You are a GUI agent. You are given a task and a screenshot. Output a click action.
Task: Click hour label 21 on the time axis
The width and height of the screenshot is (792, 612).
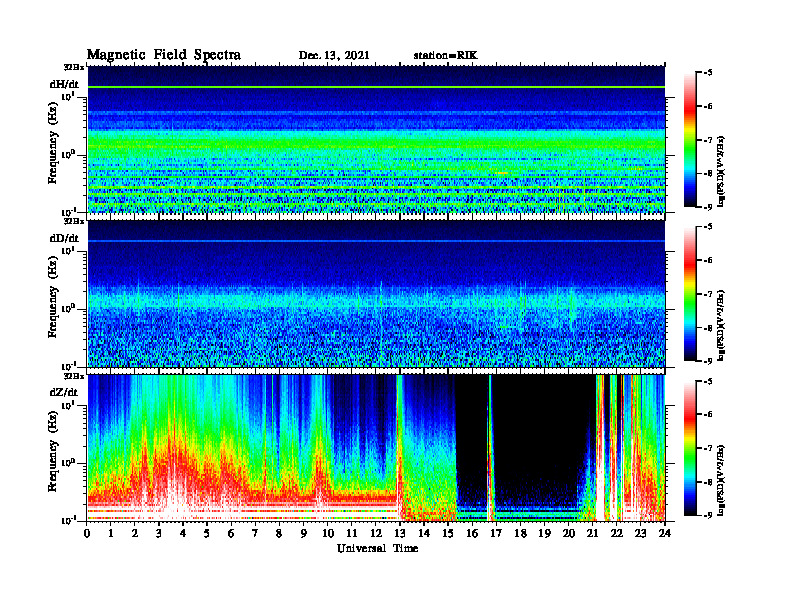tap(592, 534)
